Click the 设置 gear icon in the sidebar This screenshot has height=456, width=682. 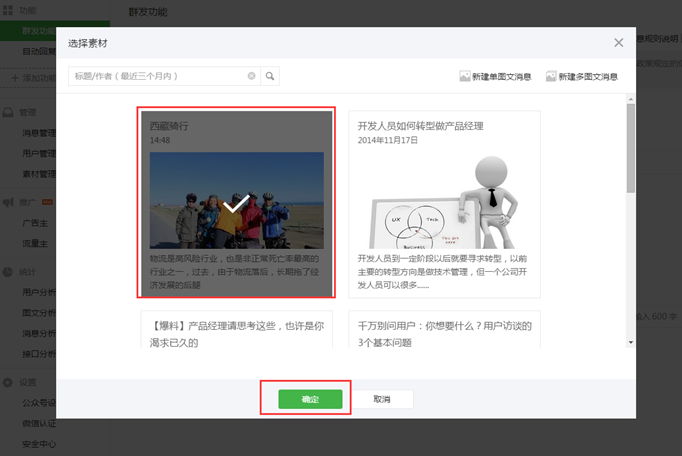[8, 382]
